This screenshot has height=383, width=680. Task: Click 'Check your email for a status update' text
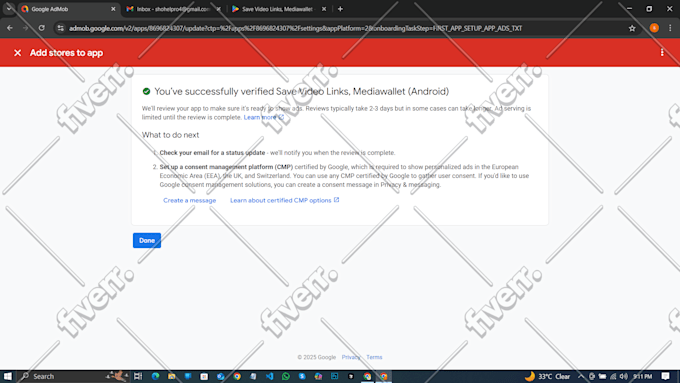[212, 153]
